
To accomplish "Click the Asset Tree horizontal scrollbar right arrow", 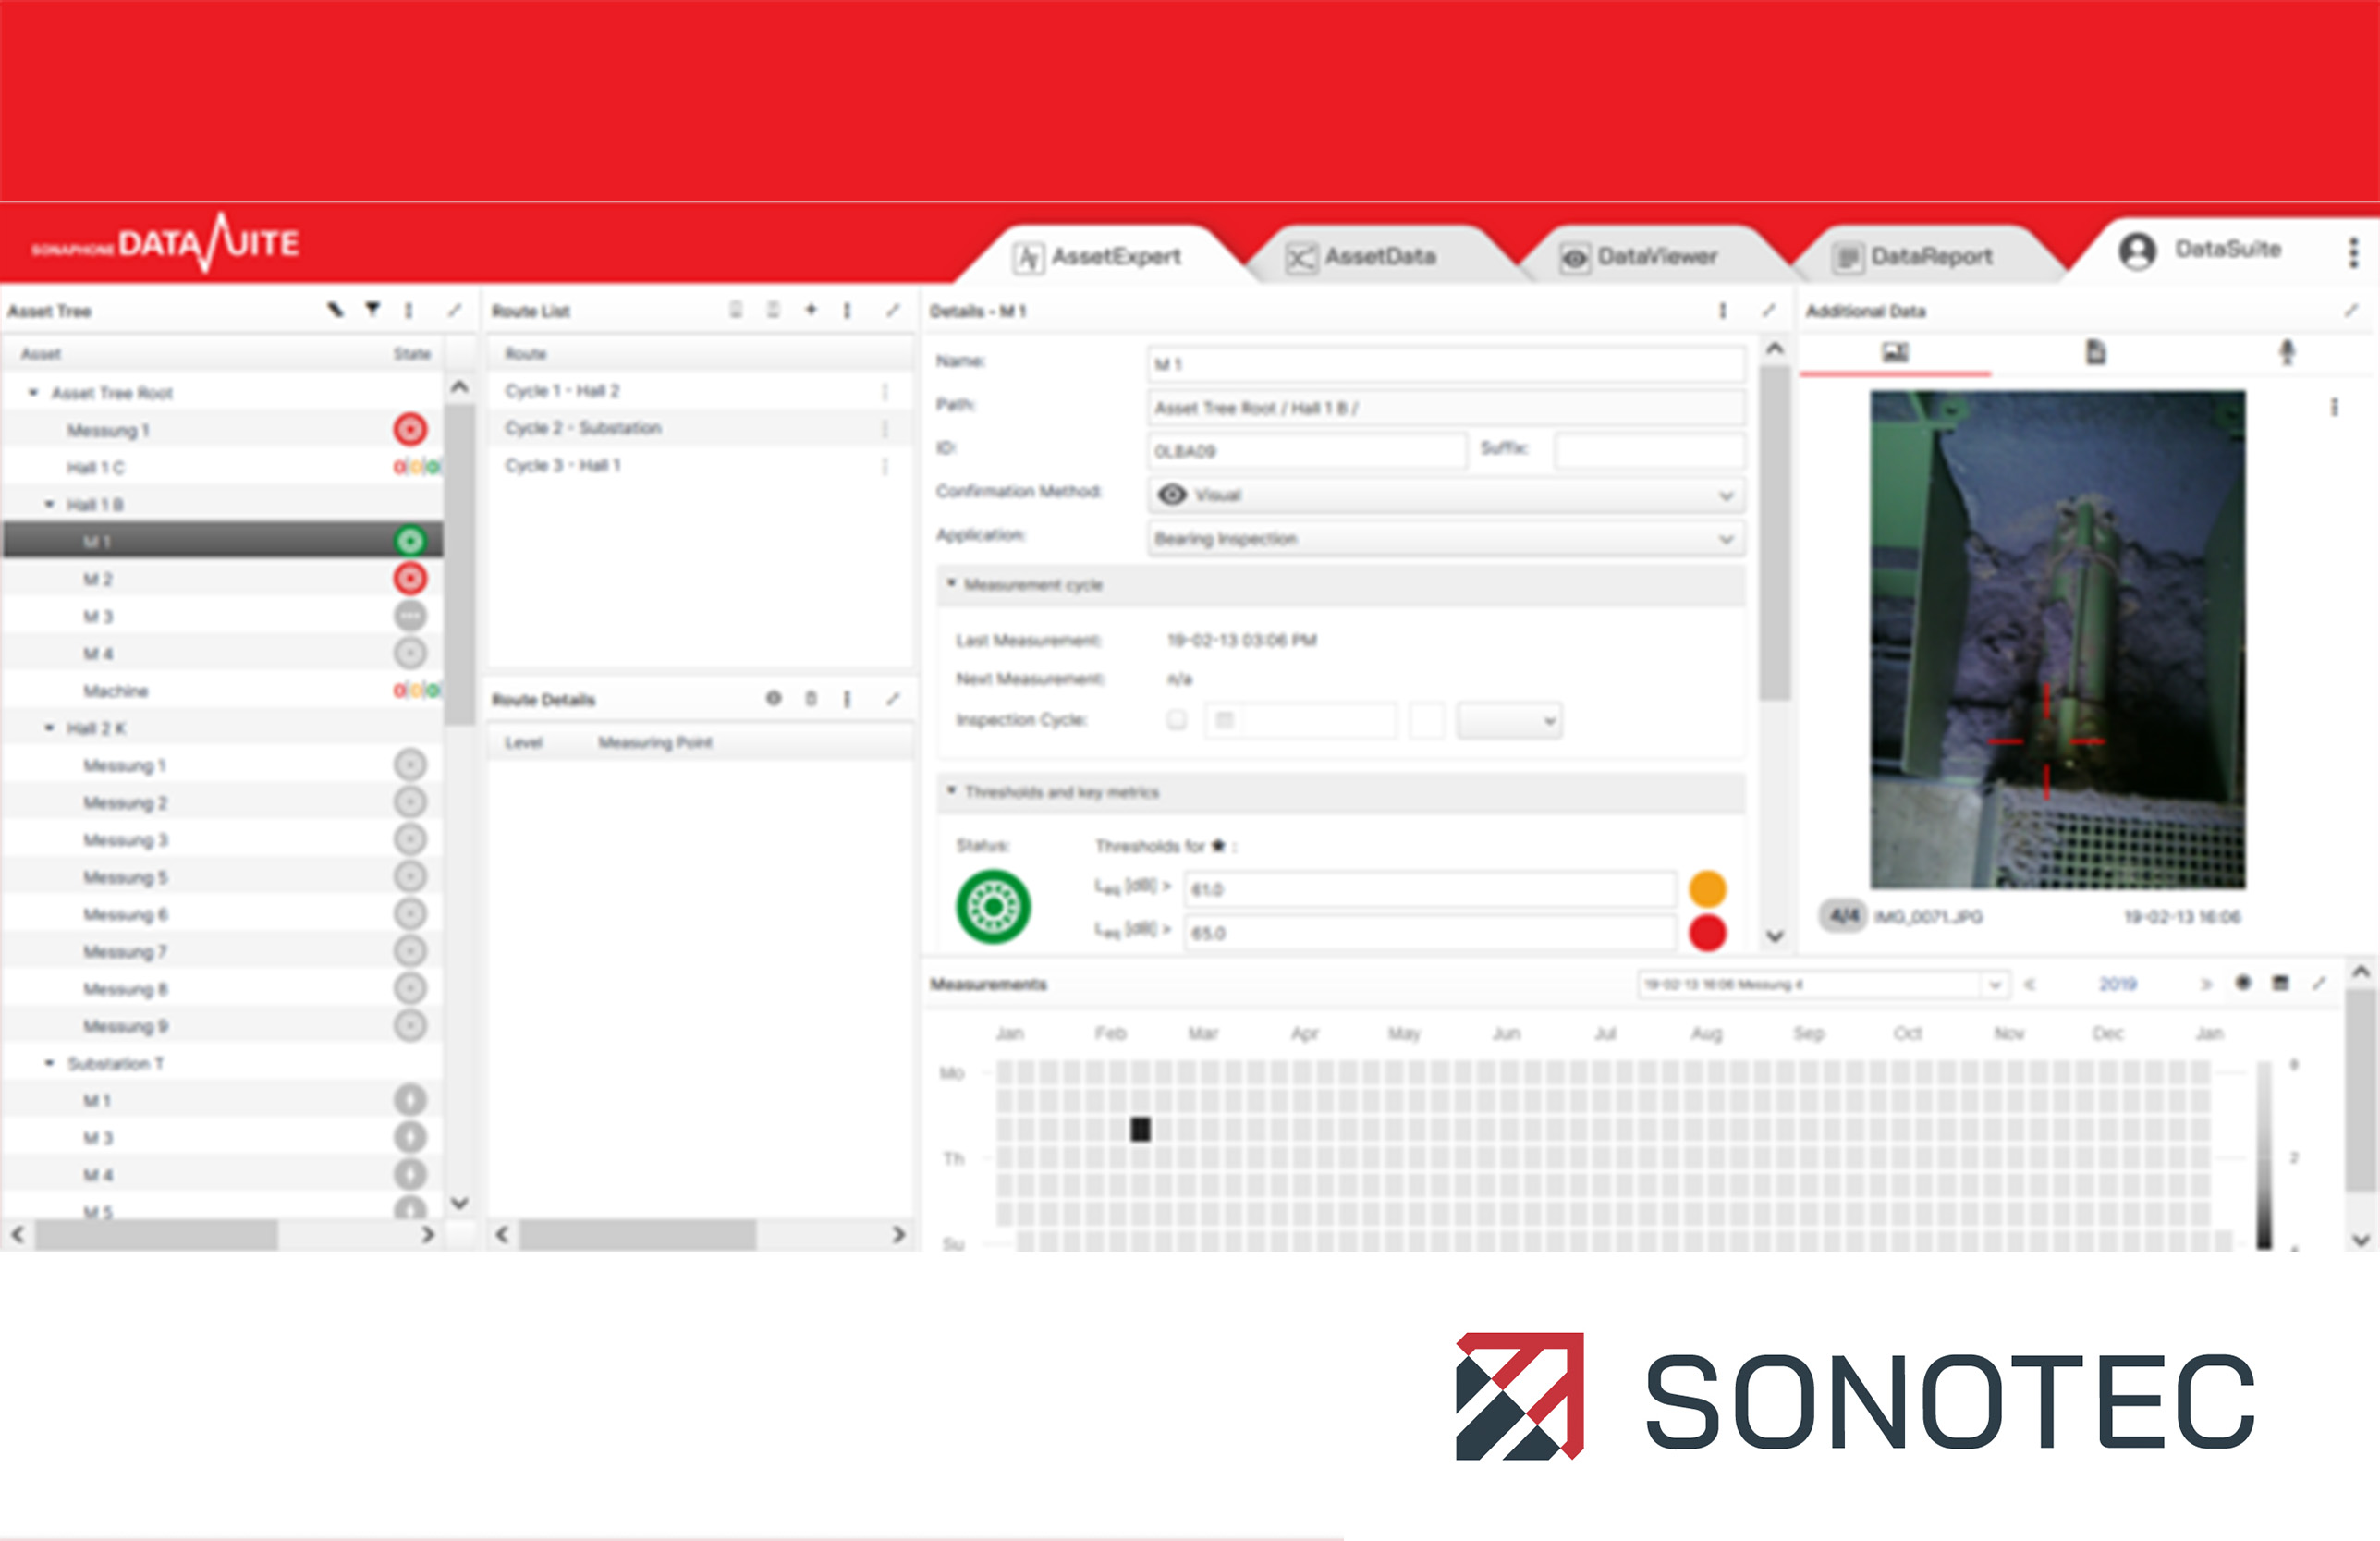I will point(427,1234).
